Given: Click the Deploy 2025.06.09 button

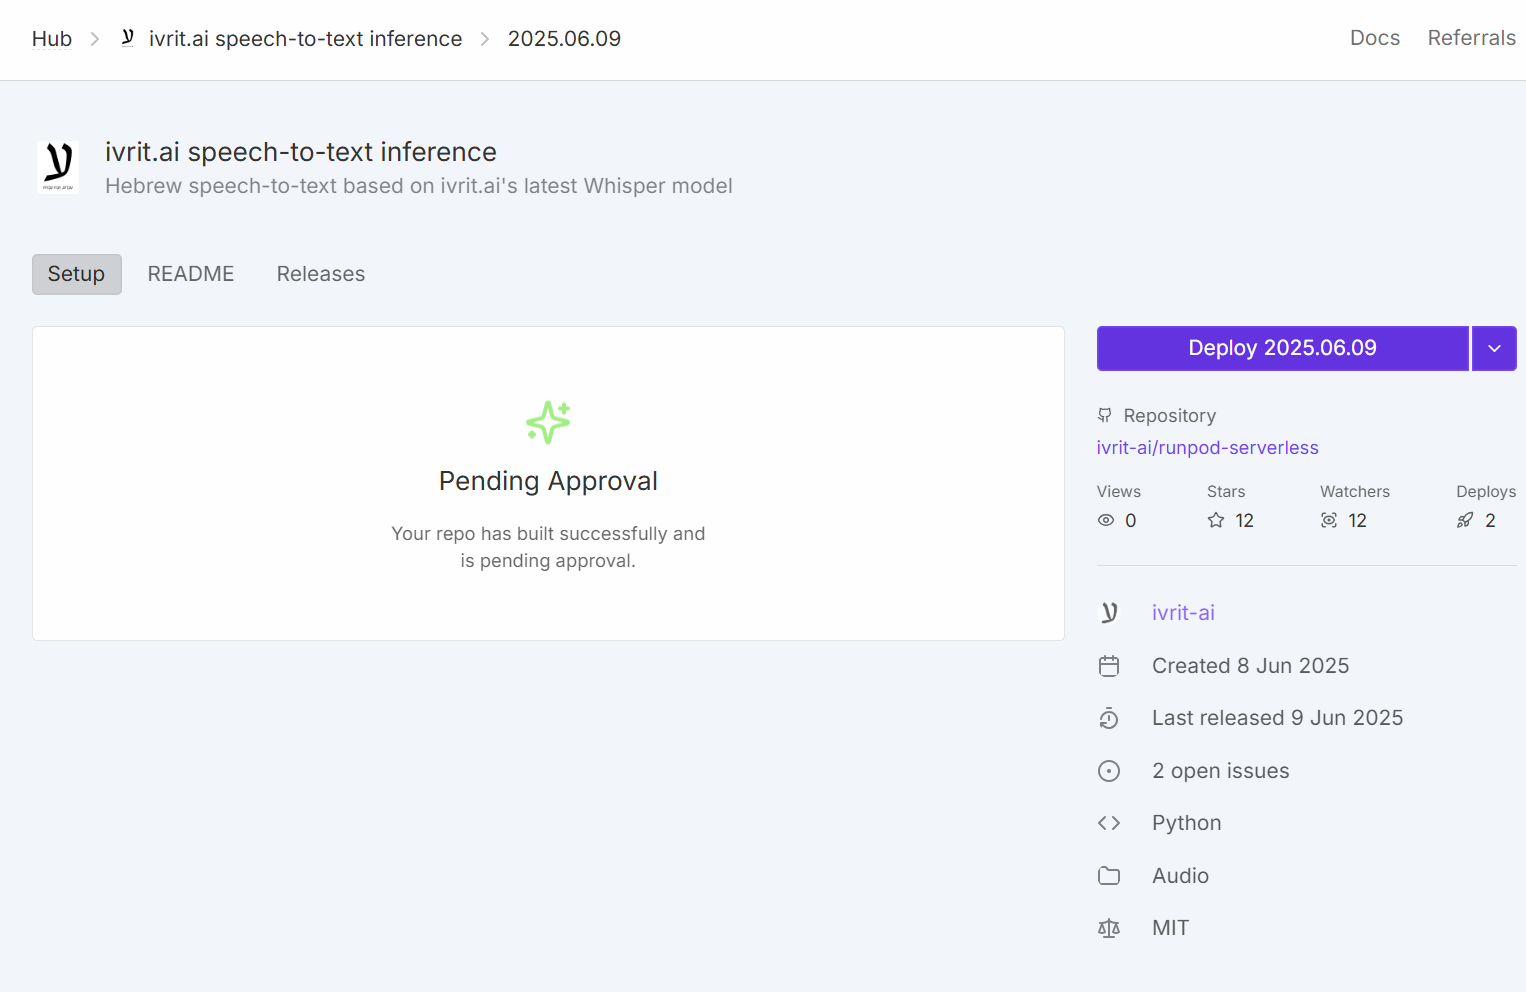Looking at the screenshot, I should tap(1283, 348).
